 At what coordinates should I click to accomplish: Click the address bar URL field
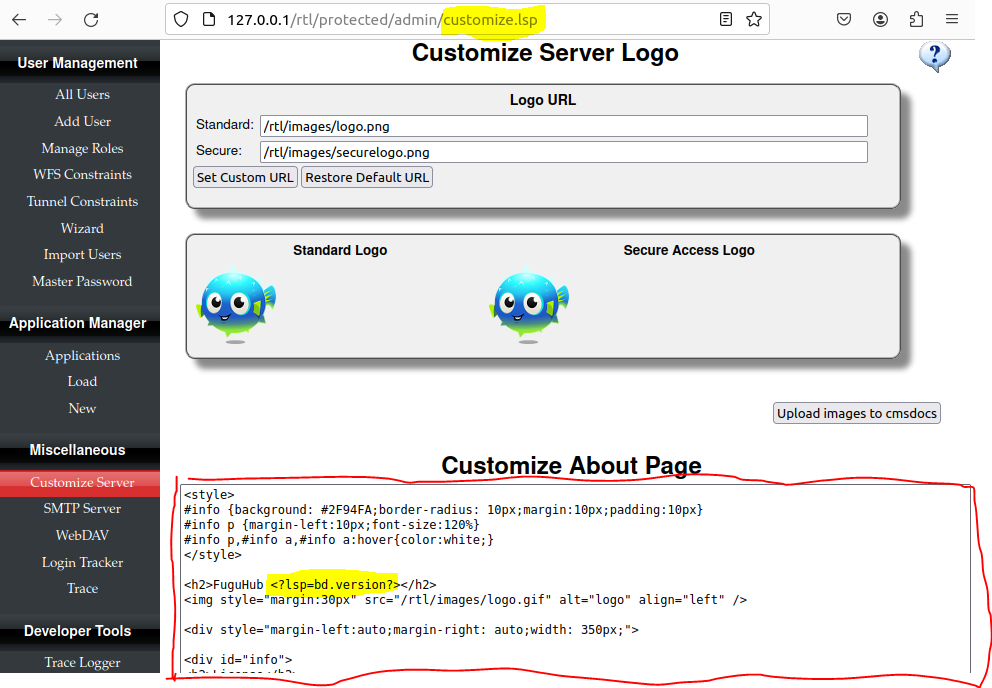(x=468, y=20)
